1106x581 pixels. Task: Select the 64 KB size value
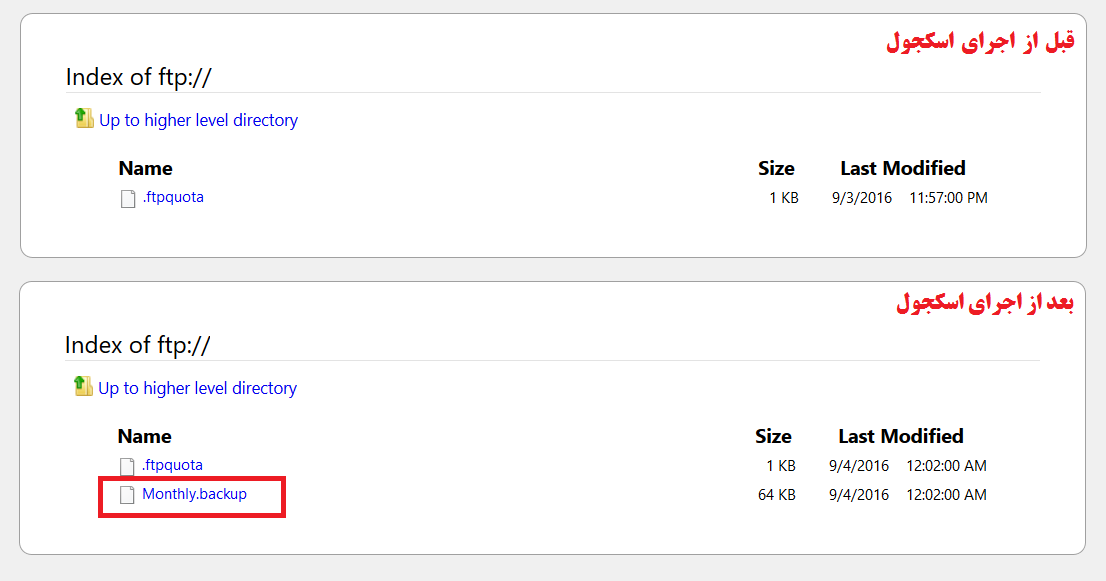coord(777,495)
